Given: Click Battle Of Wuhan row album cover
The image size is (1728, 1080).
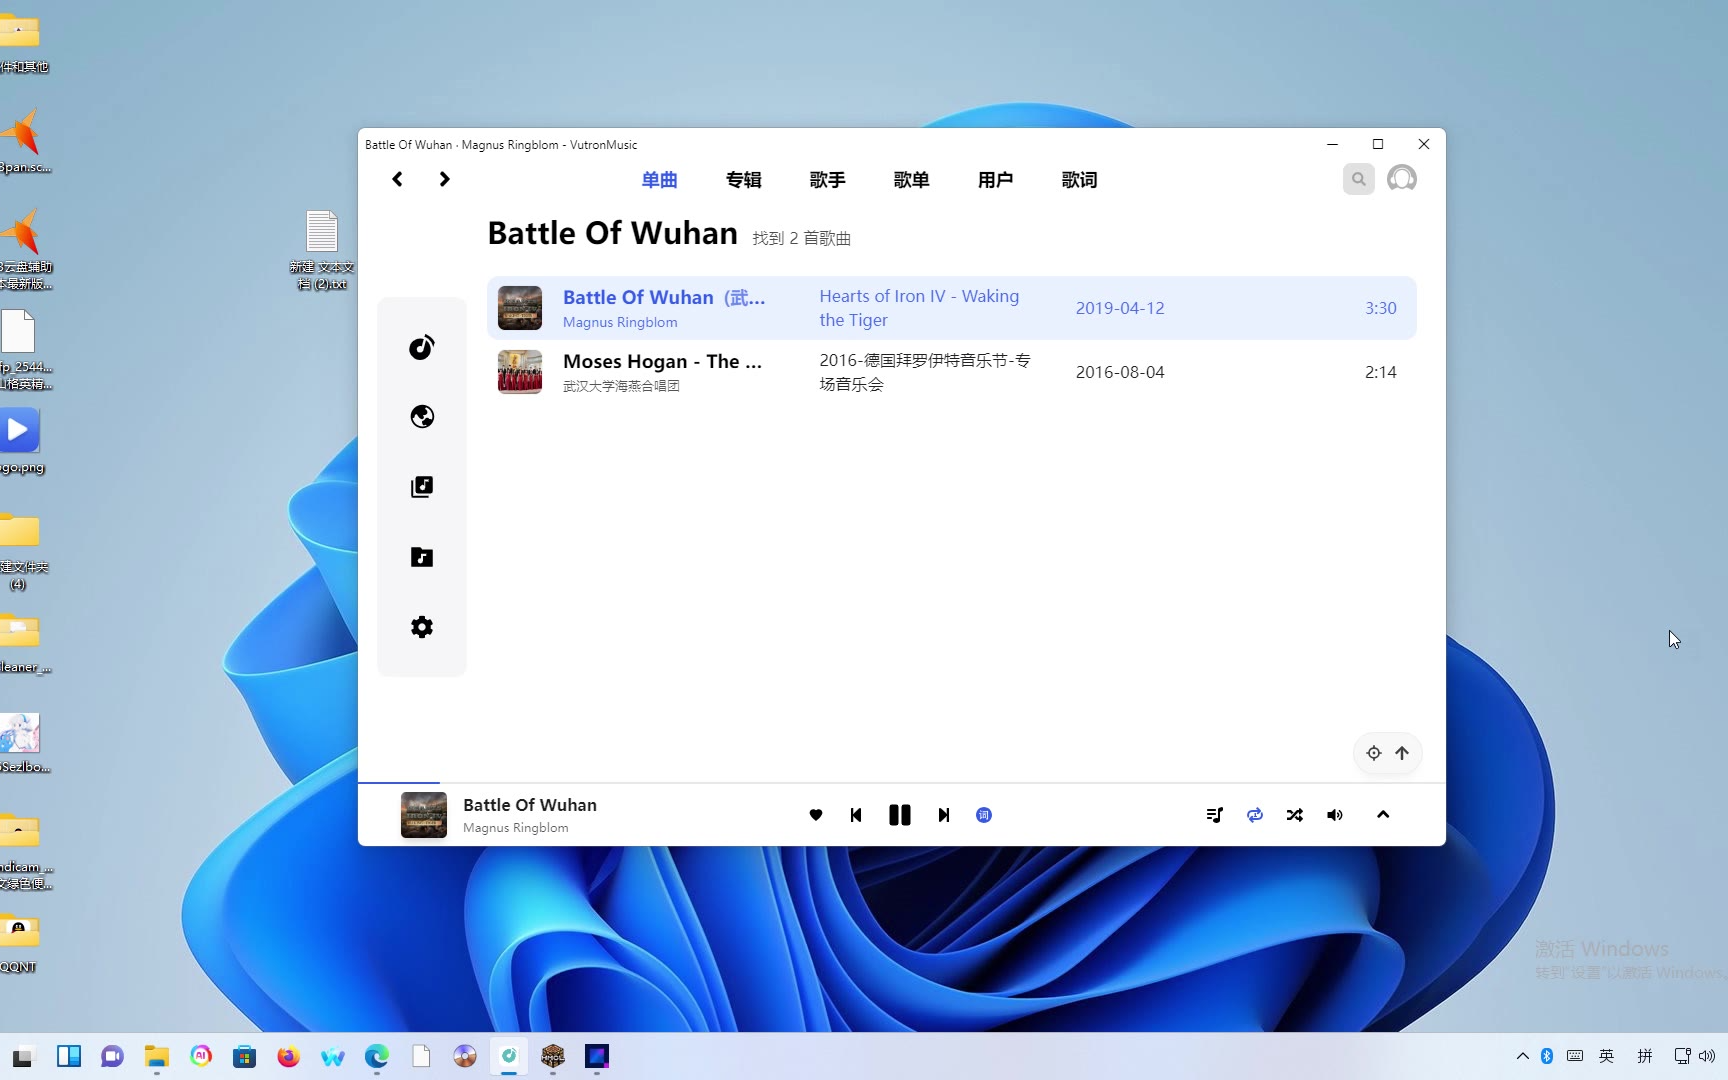Looking at the screenshot, I should 520,308.
